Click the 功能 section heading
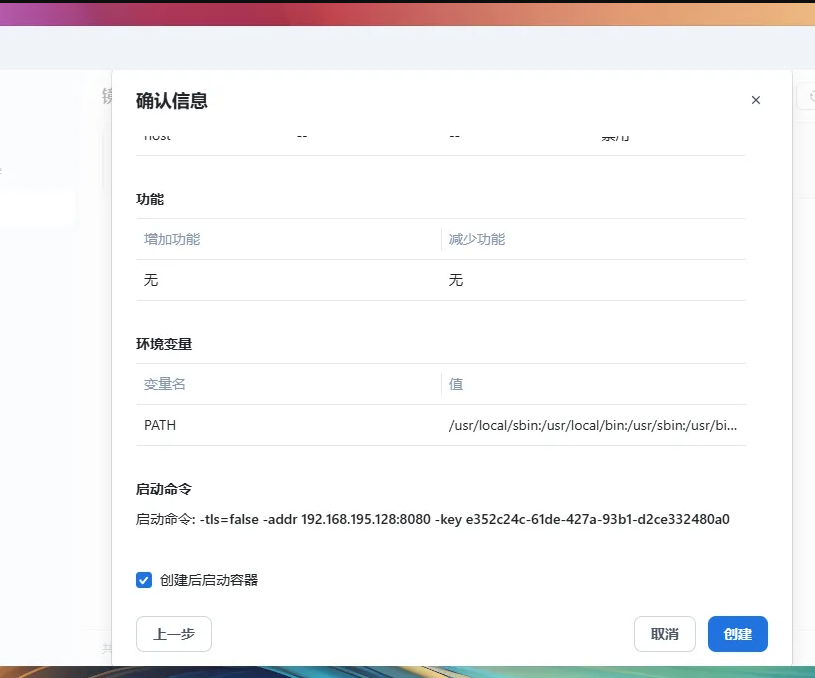This screenshot has width=815, height=678. (150, 200)
